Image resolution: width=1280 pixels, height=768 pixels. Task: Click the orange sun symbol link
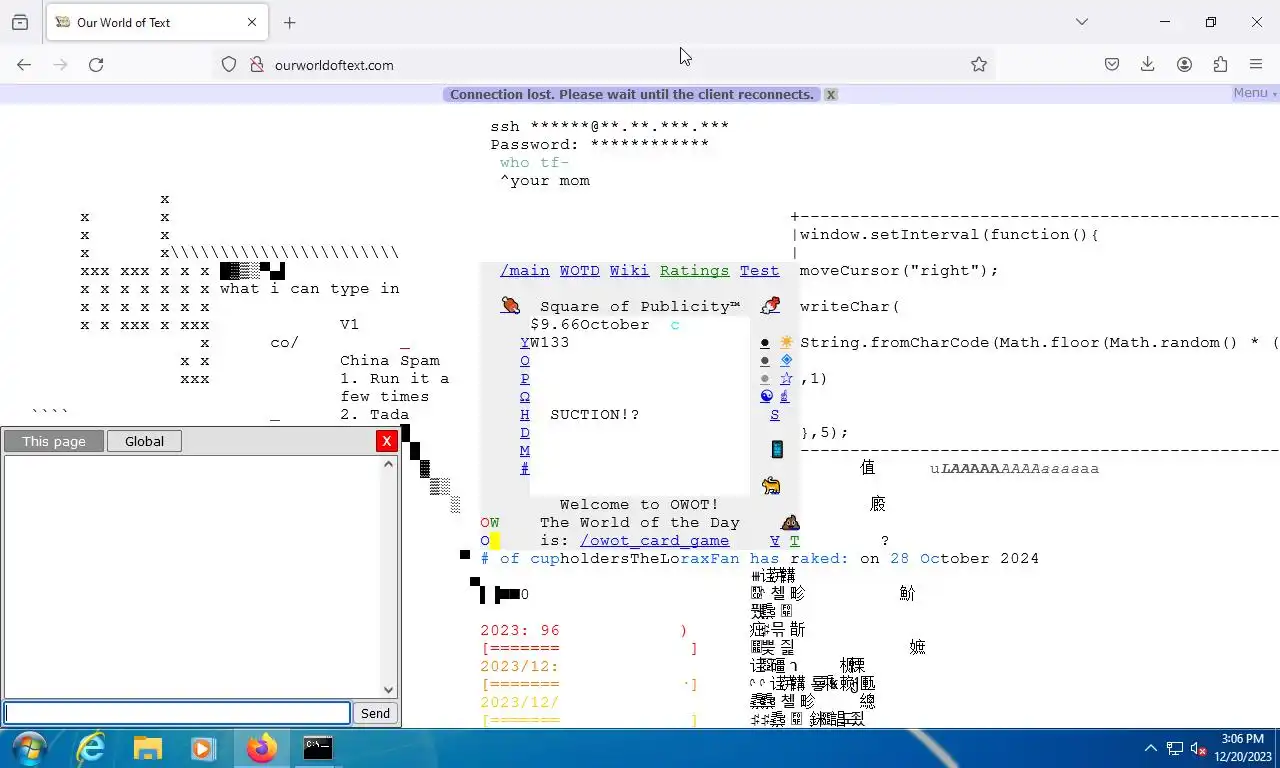(x=786, y=342)
